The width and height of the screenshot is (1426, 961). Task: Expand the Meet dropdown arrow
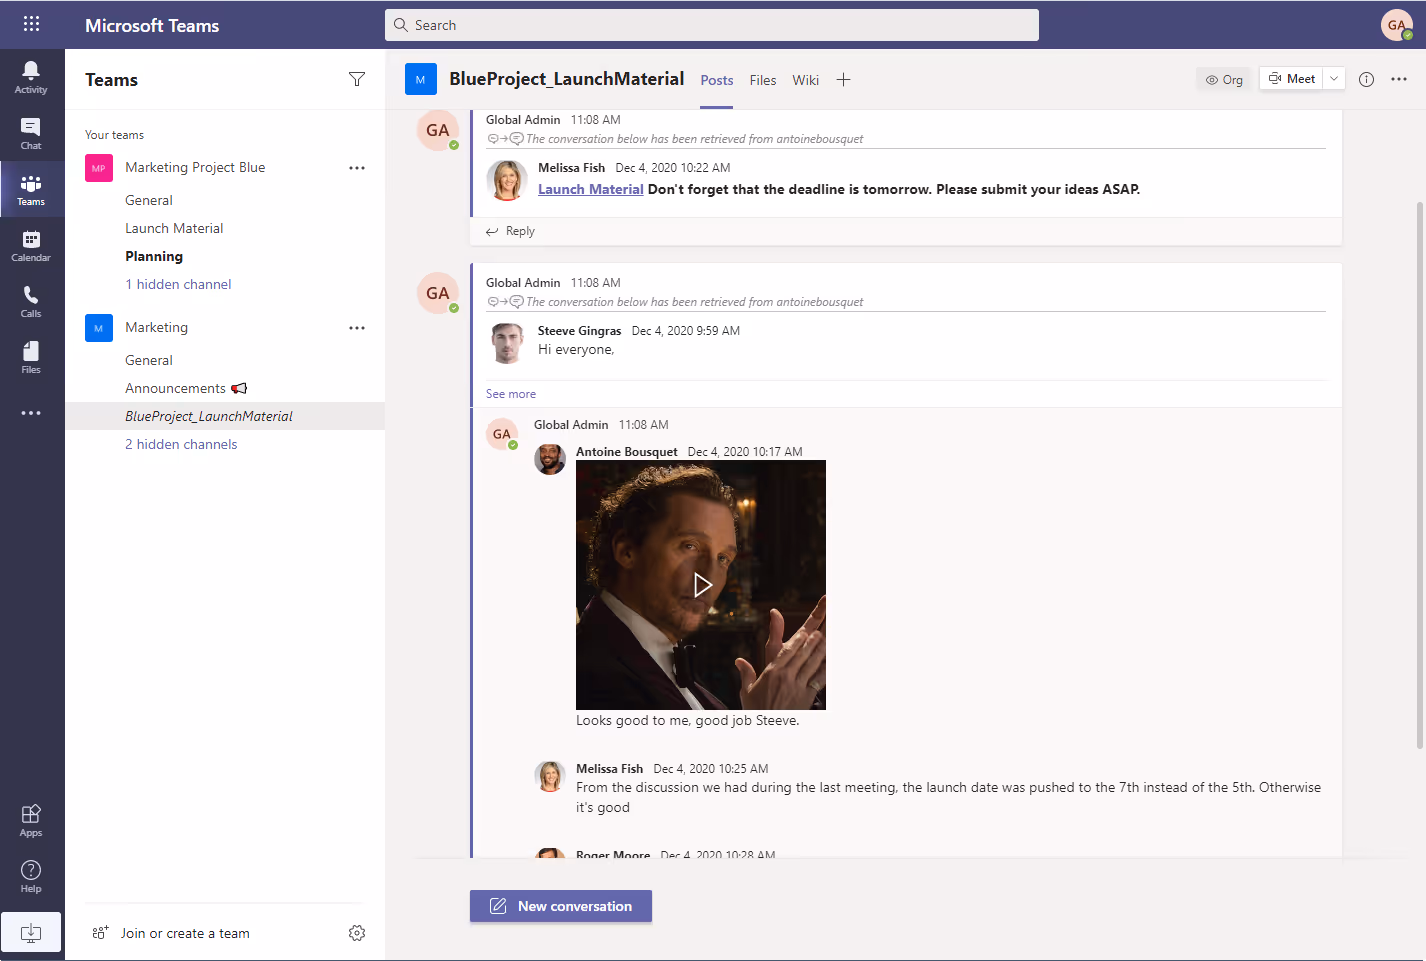coord(1334,79)
